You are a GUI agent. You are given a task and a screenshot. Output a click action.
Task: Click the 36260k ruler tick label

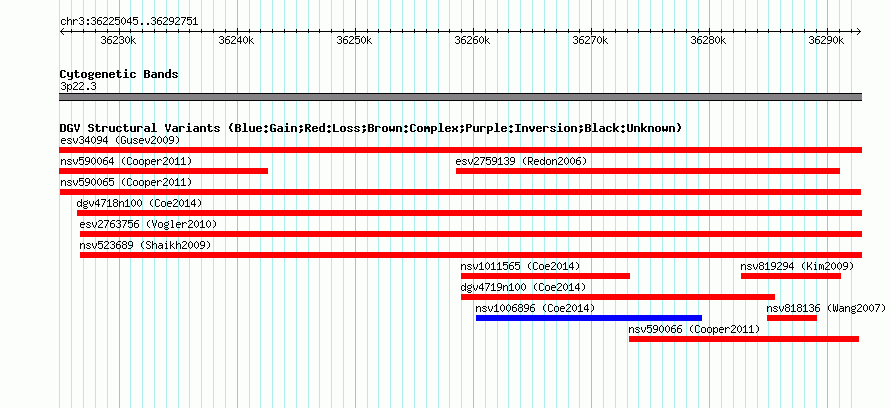tap(472, 40)
